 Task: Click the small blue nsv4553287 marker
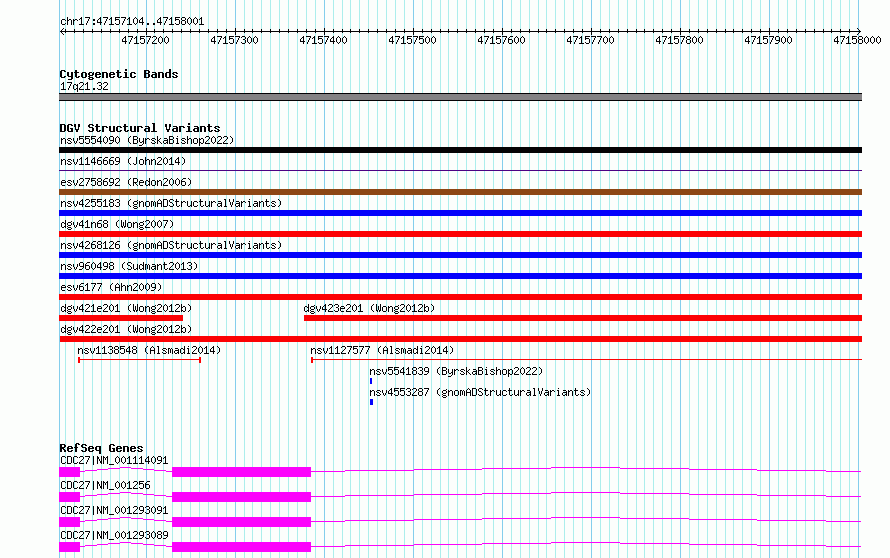coord(371,402)
